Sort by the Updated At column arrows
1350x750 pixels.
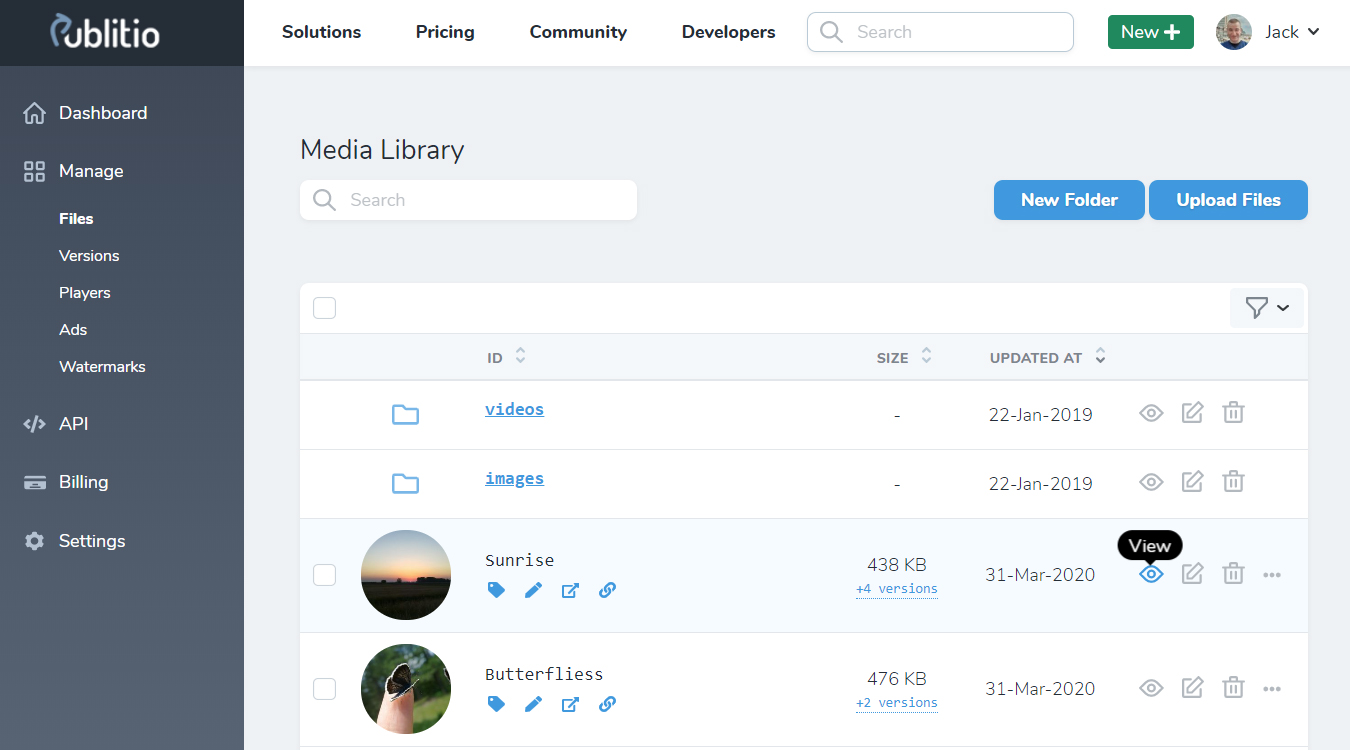pyautogui.click(x=1100, y=356)
